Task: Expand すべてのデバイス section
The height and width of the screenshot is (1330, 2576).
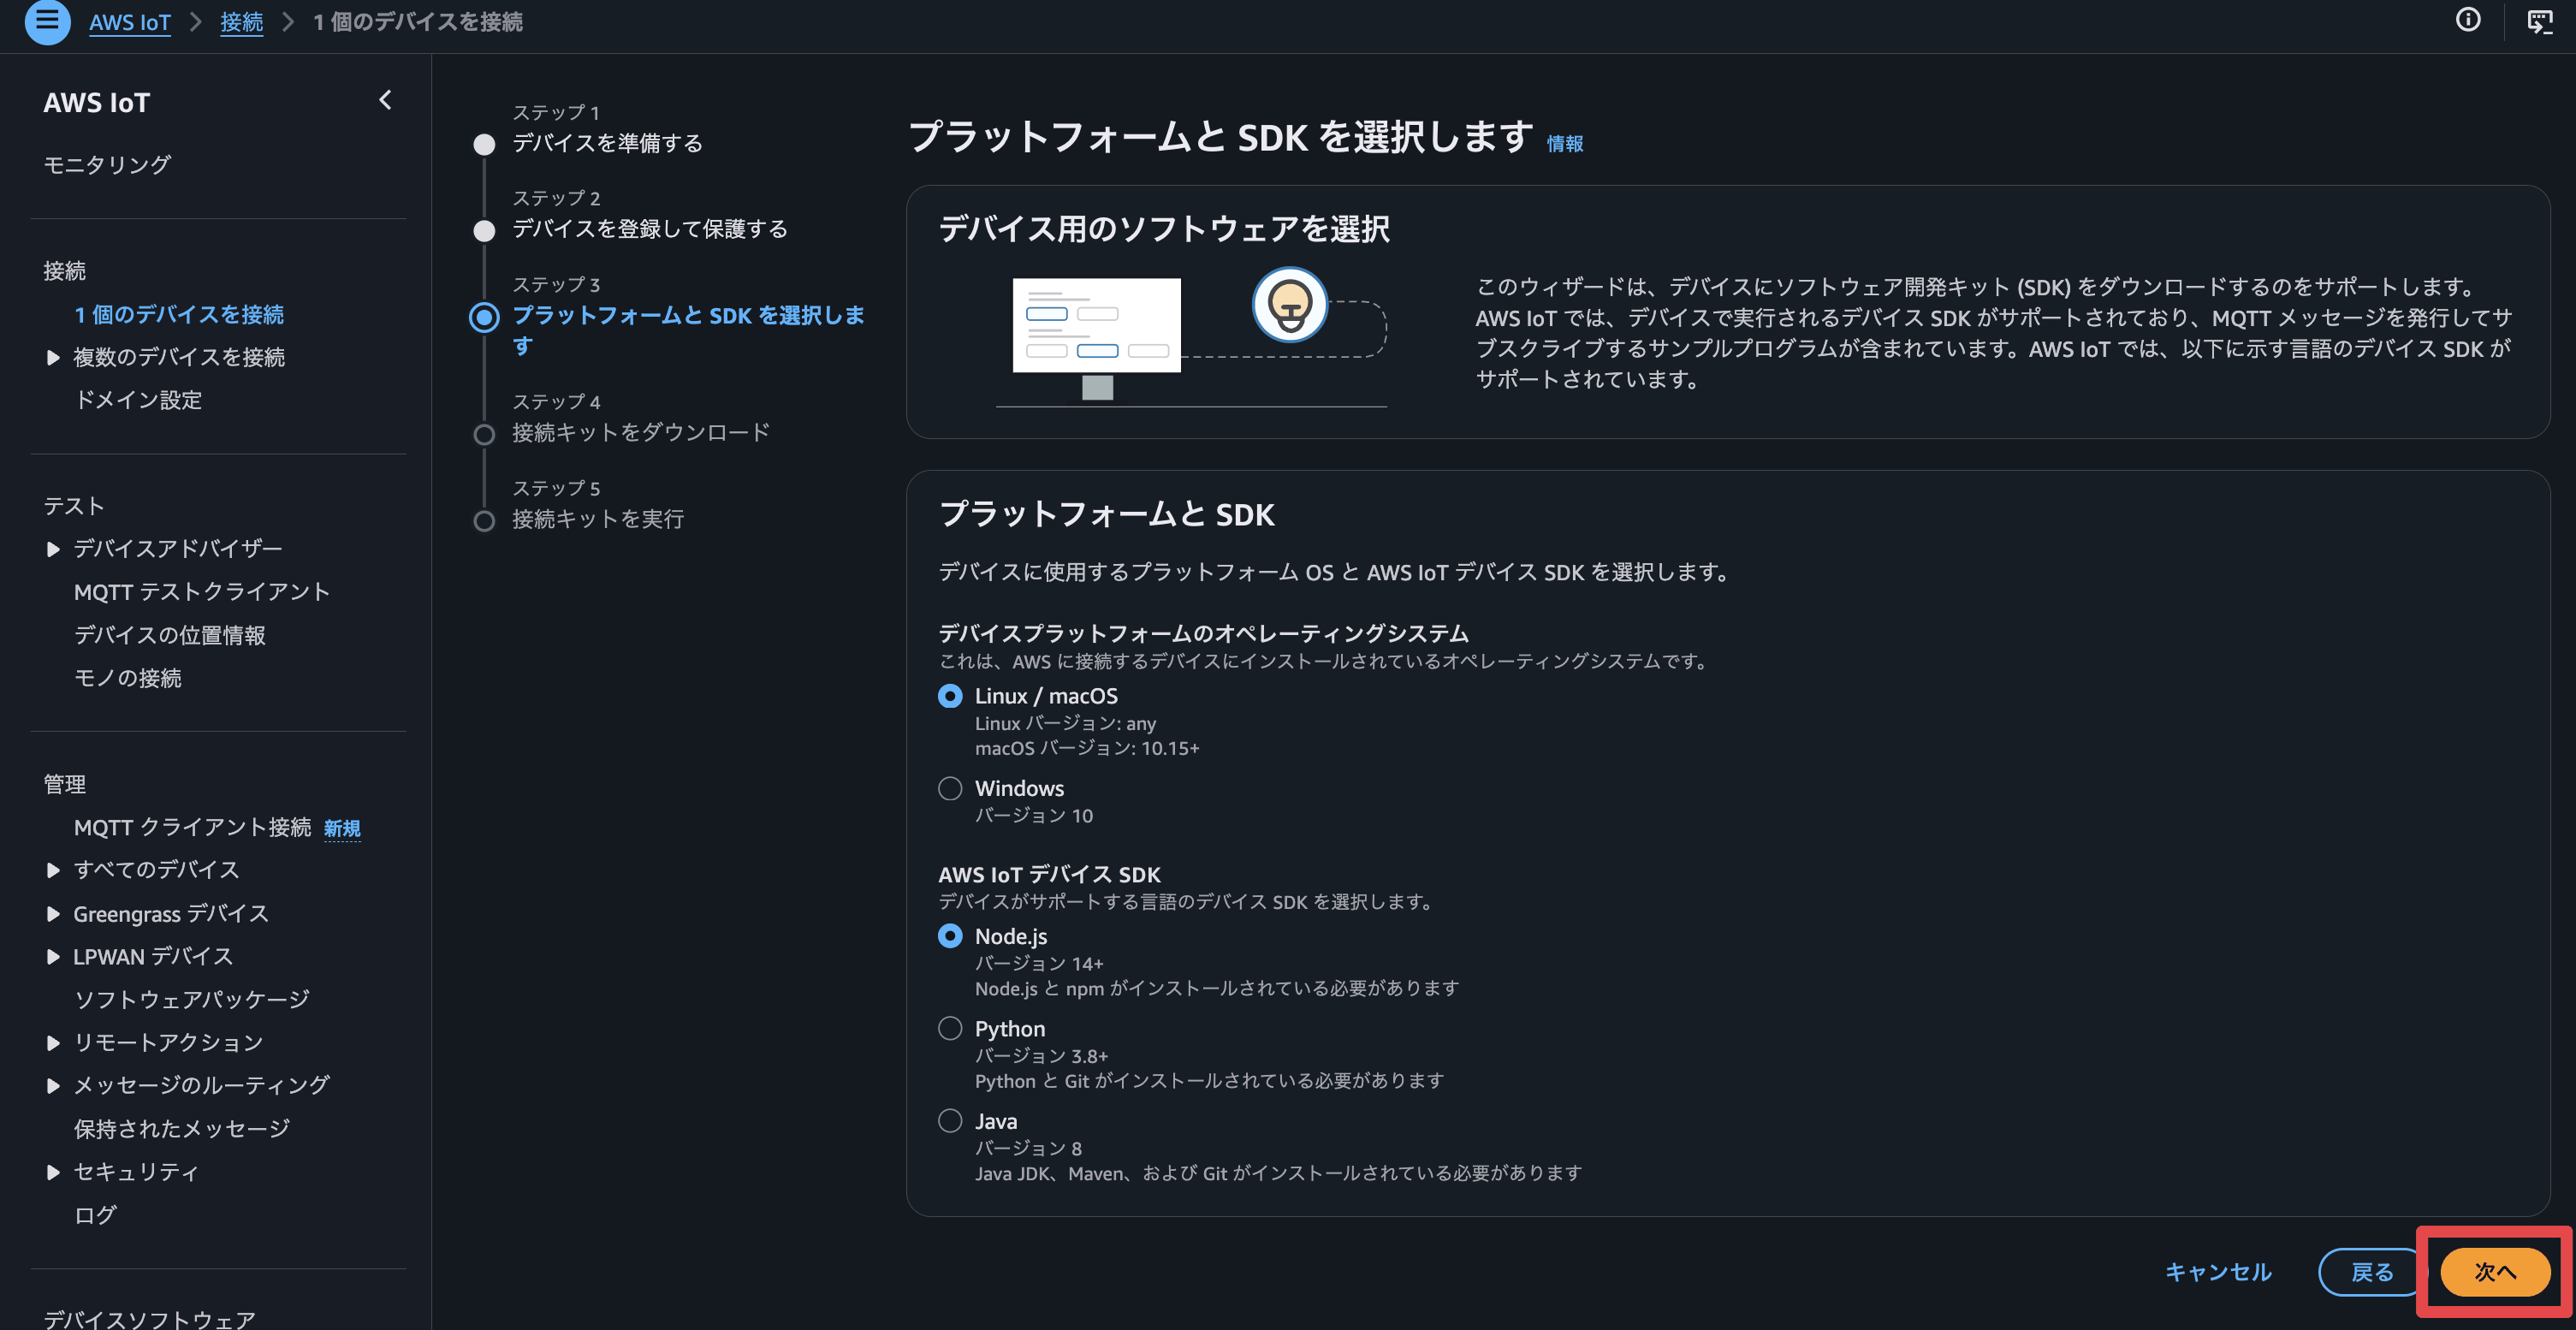Action: (53, 870)
